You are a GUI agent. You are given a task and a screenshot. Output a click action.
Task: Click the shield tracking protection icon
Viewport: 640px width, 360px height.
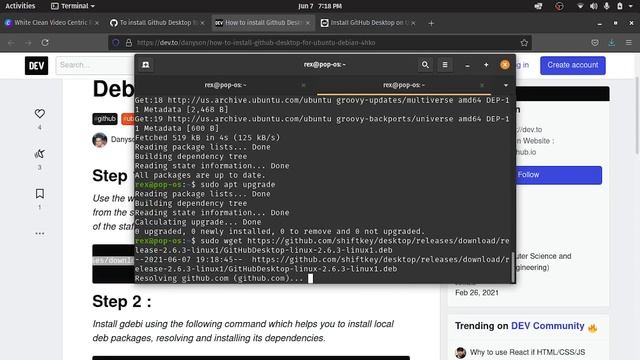point(116,42)
